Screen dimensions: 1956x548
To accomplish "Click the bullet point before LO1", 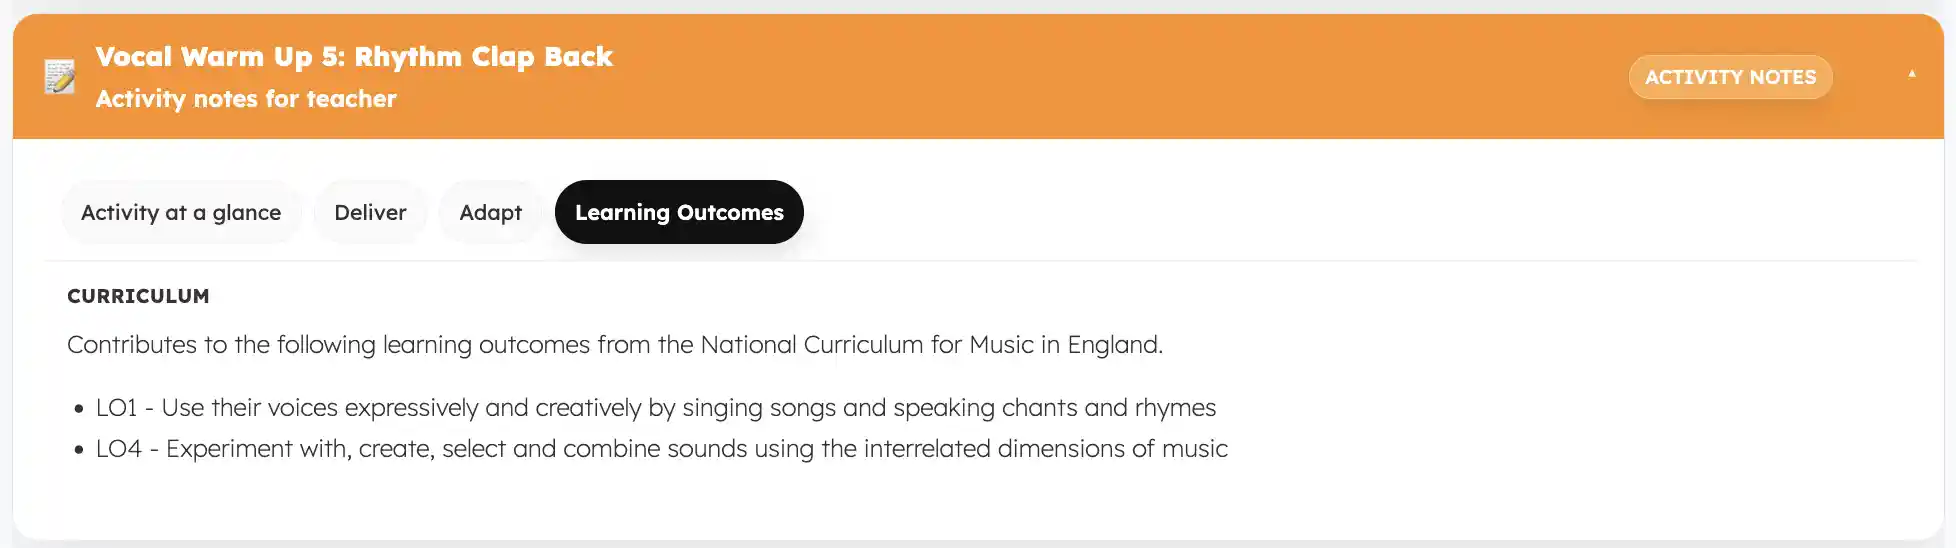I will click(x=79, y=409).
